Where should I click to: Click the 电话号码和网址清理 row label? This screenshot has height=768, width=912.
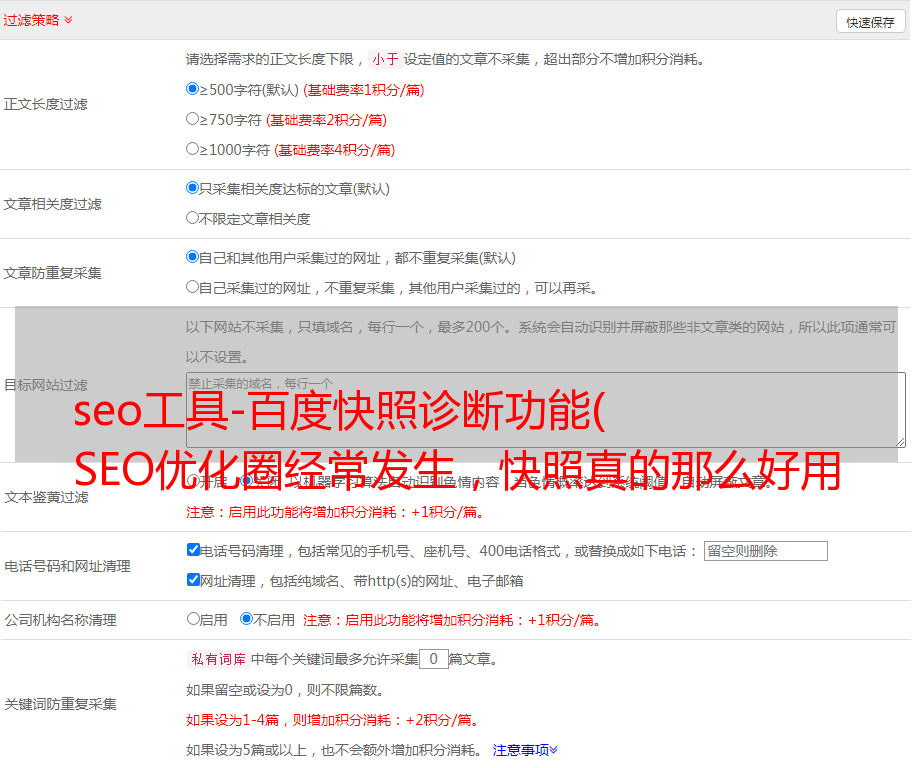(67, 566)
